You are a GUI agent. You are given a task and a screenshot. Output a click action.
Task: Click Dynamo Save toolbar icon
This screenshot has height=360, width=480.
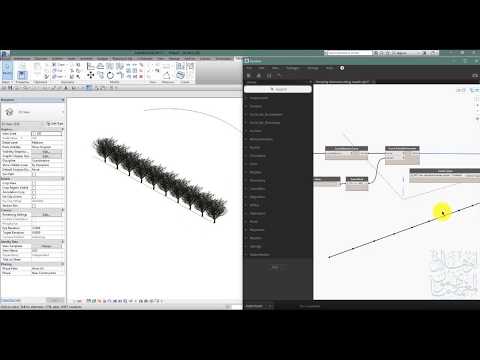(269, 76)
